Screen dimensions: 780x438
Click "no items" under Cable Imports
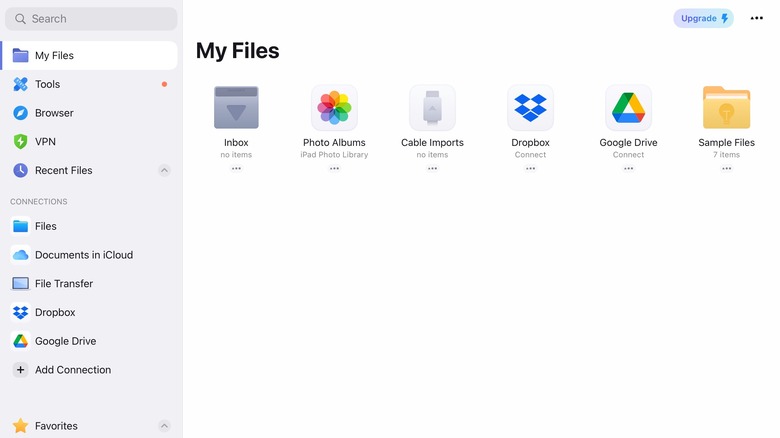tap(432, 155)
